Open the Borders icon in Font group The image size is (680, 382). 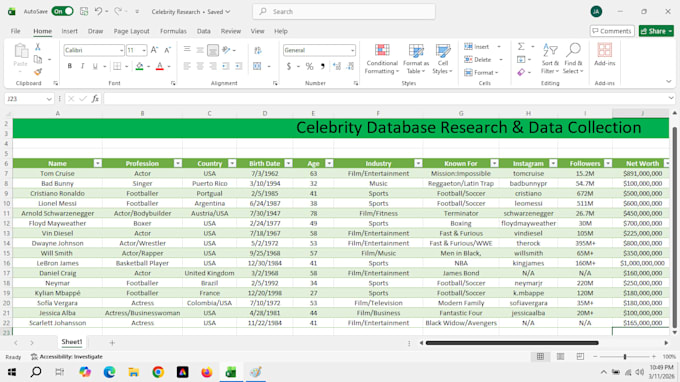(x=117, y=66)
